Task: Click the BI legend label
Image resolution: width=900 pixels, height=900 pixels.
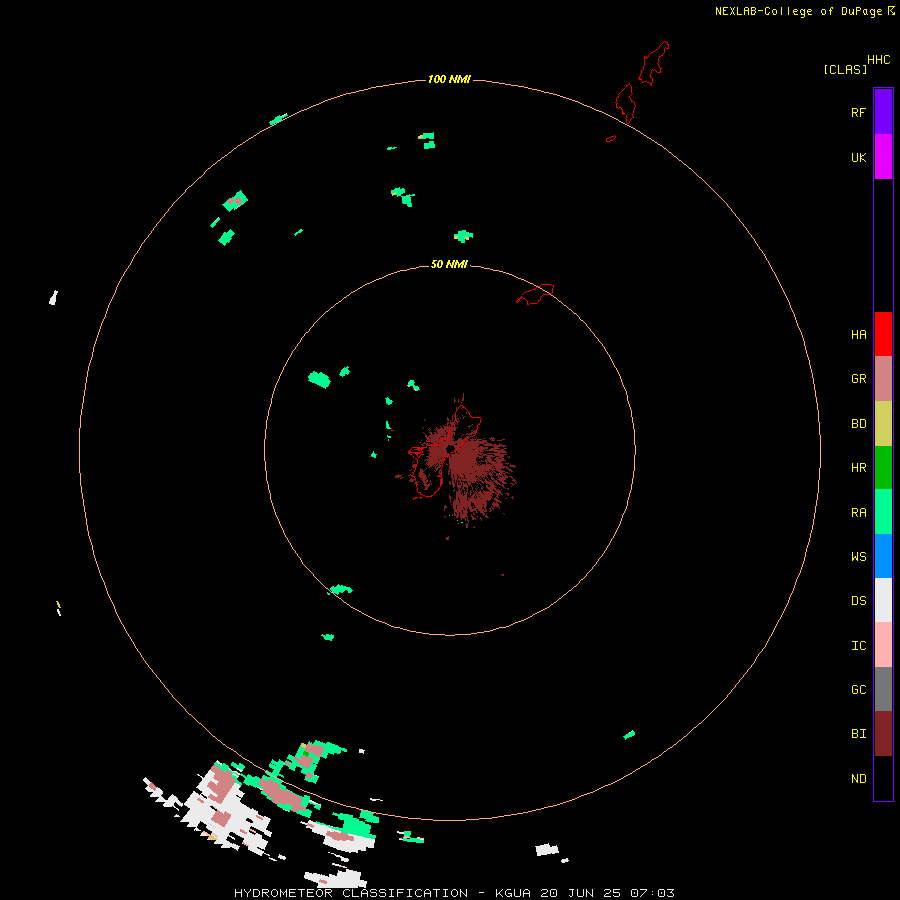Action: coord(858,734)
